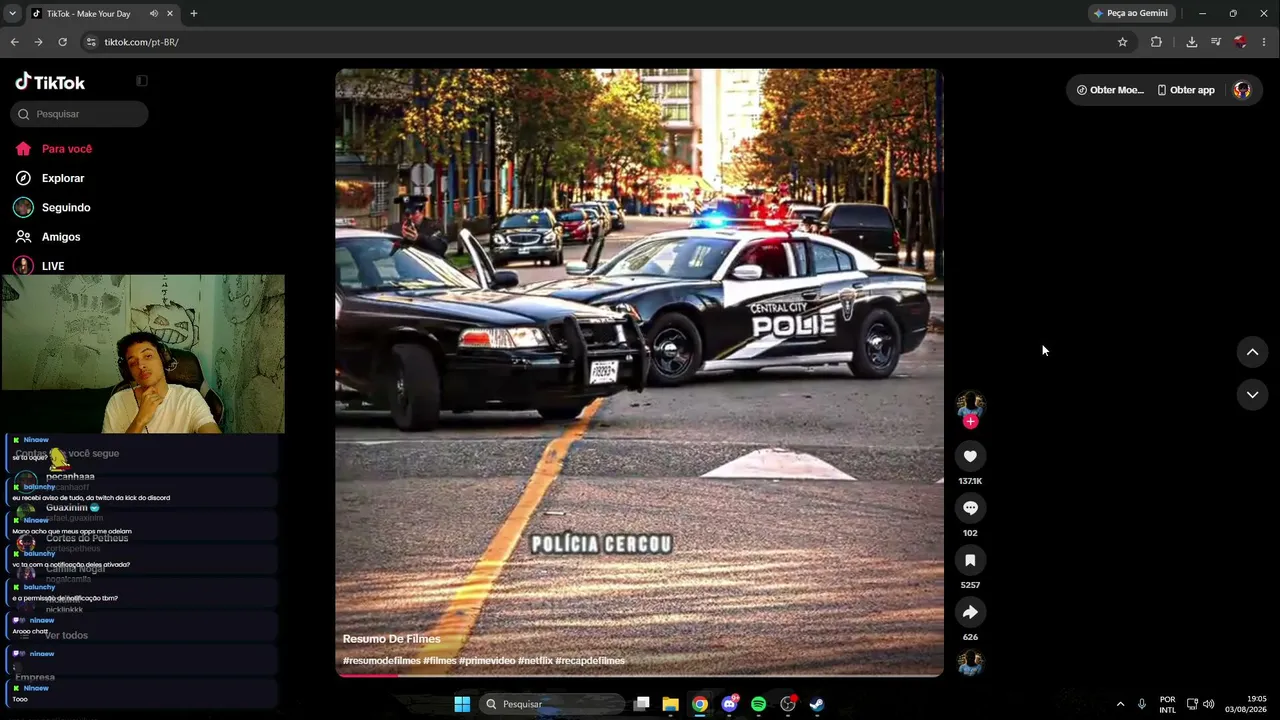Image resolution: width=1280 pixels, height=720 pixels.
Task: Go to the Explorar page
Action: 62,178
